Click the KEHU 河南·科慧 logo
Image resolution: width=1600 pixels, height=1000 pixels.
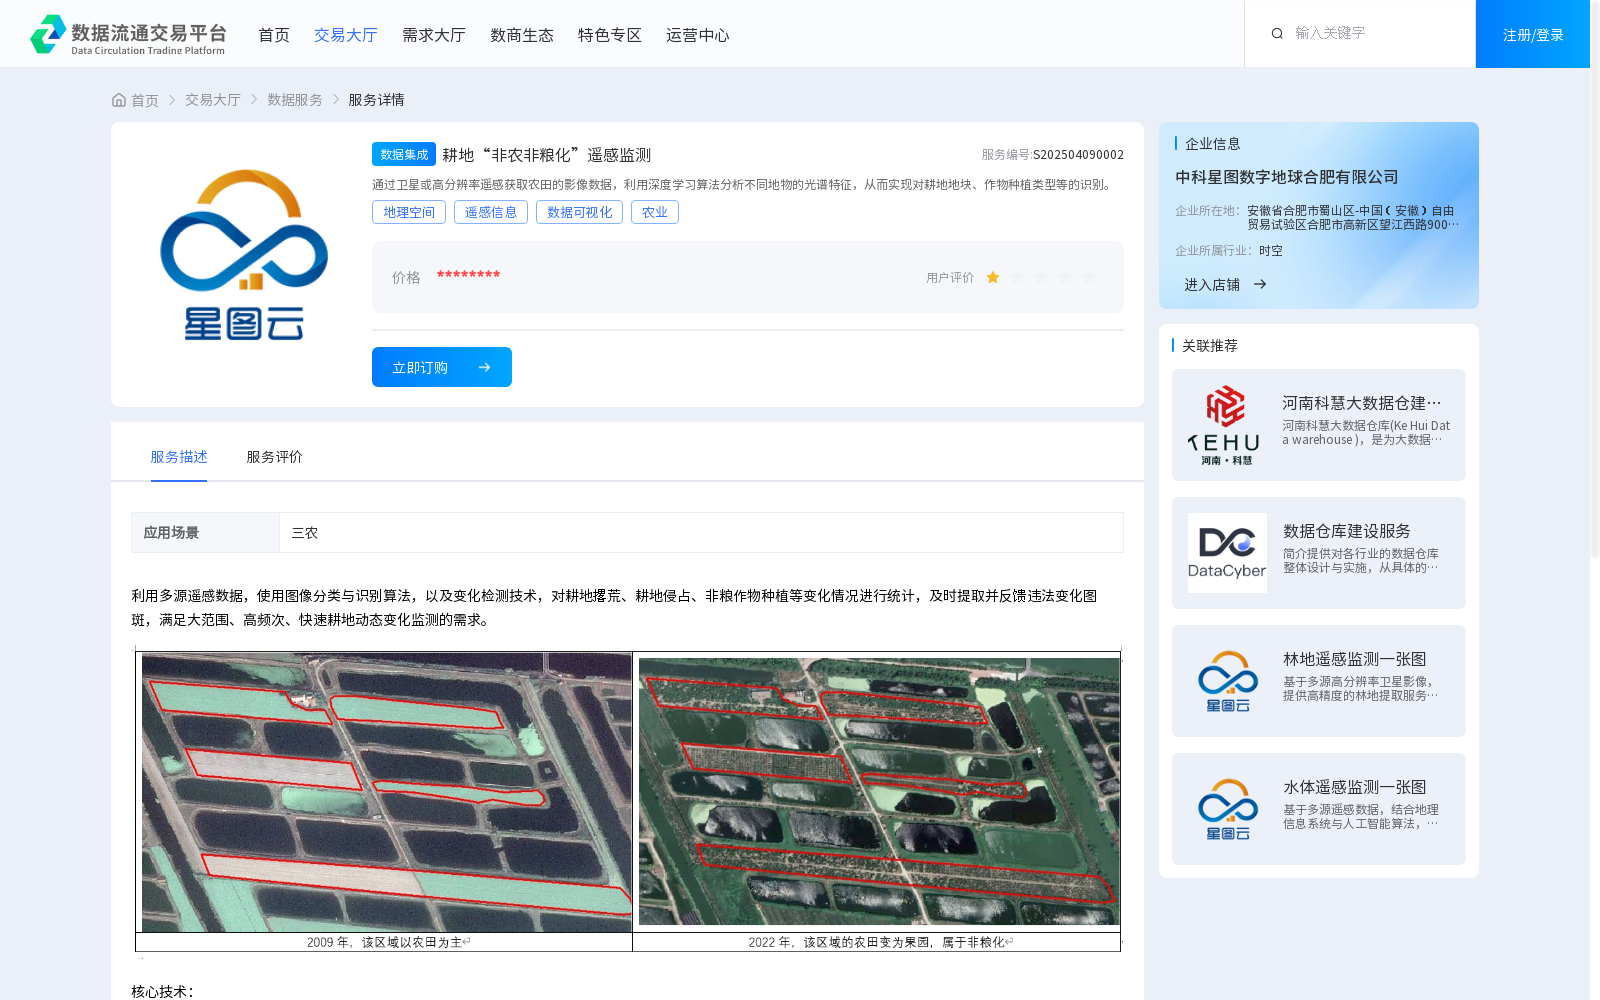pyautogui.click(x=1227, y=425)
